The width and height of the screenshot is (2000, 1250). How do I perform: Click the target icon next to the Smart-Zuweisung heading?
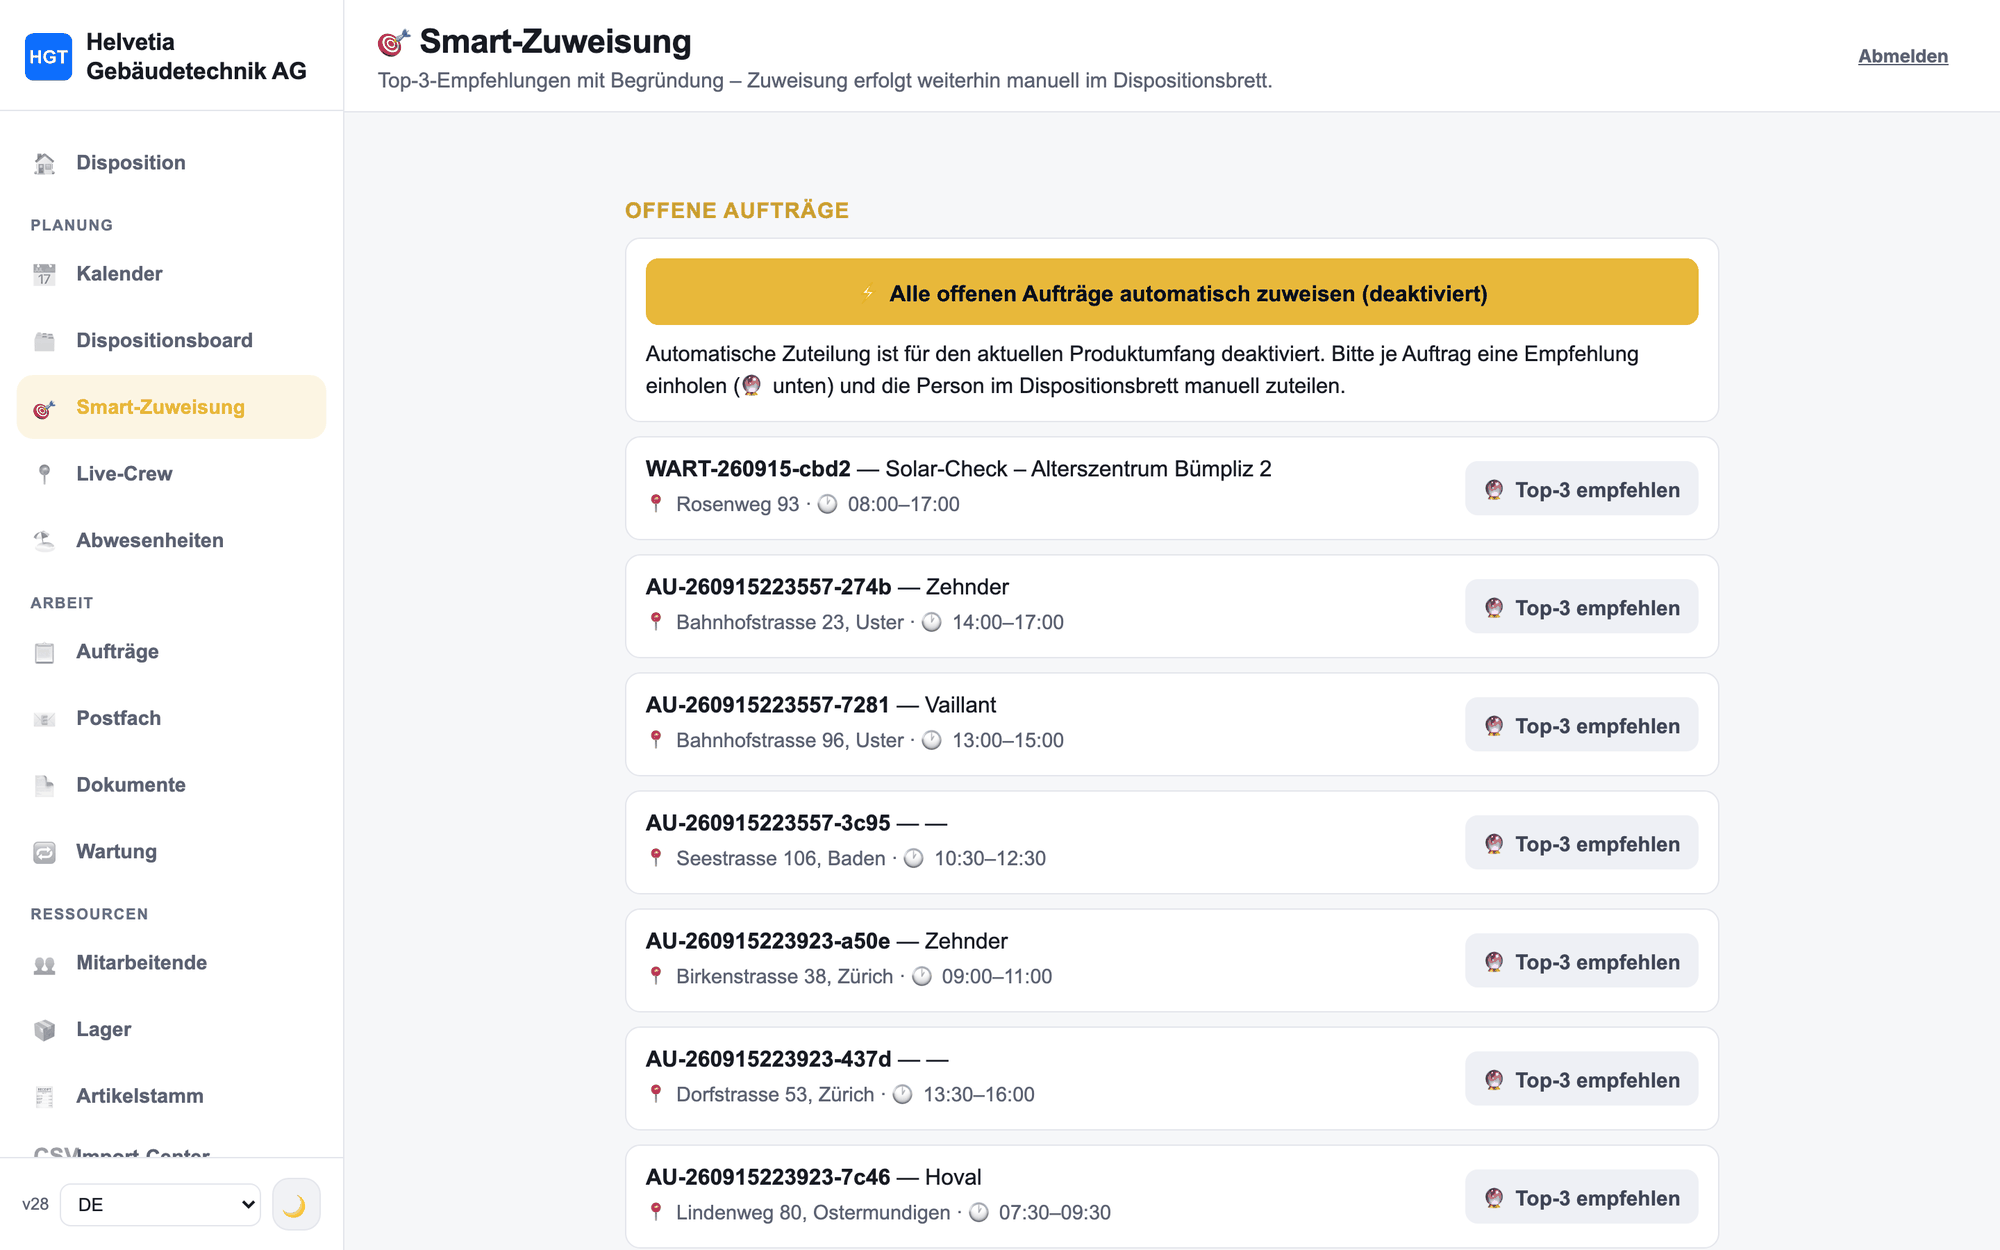coord(394,42)
